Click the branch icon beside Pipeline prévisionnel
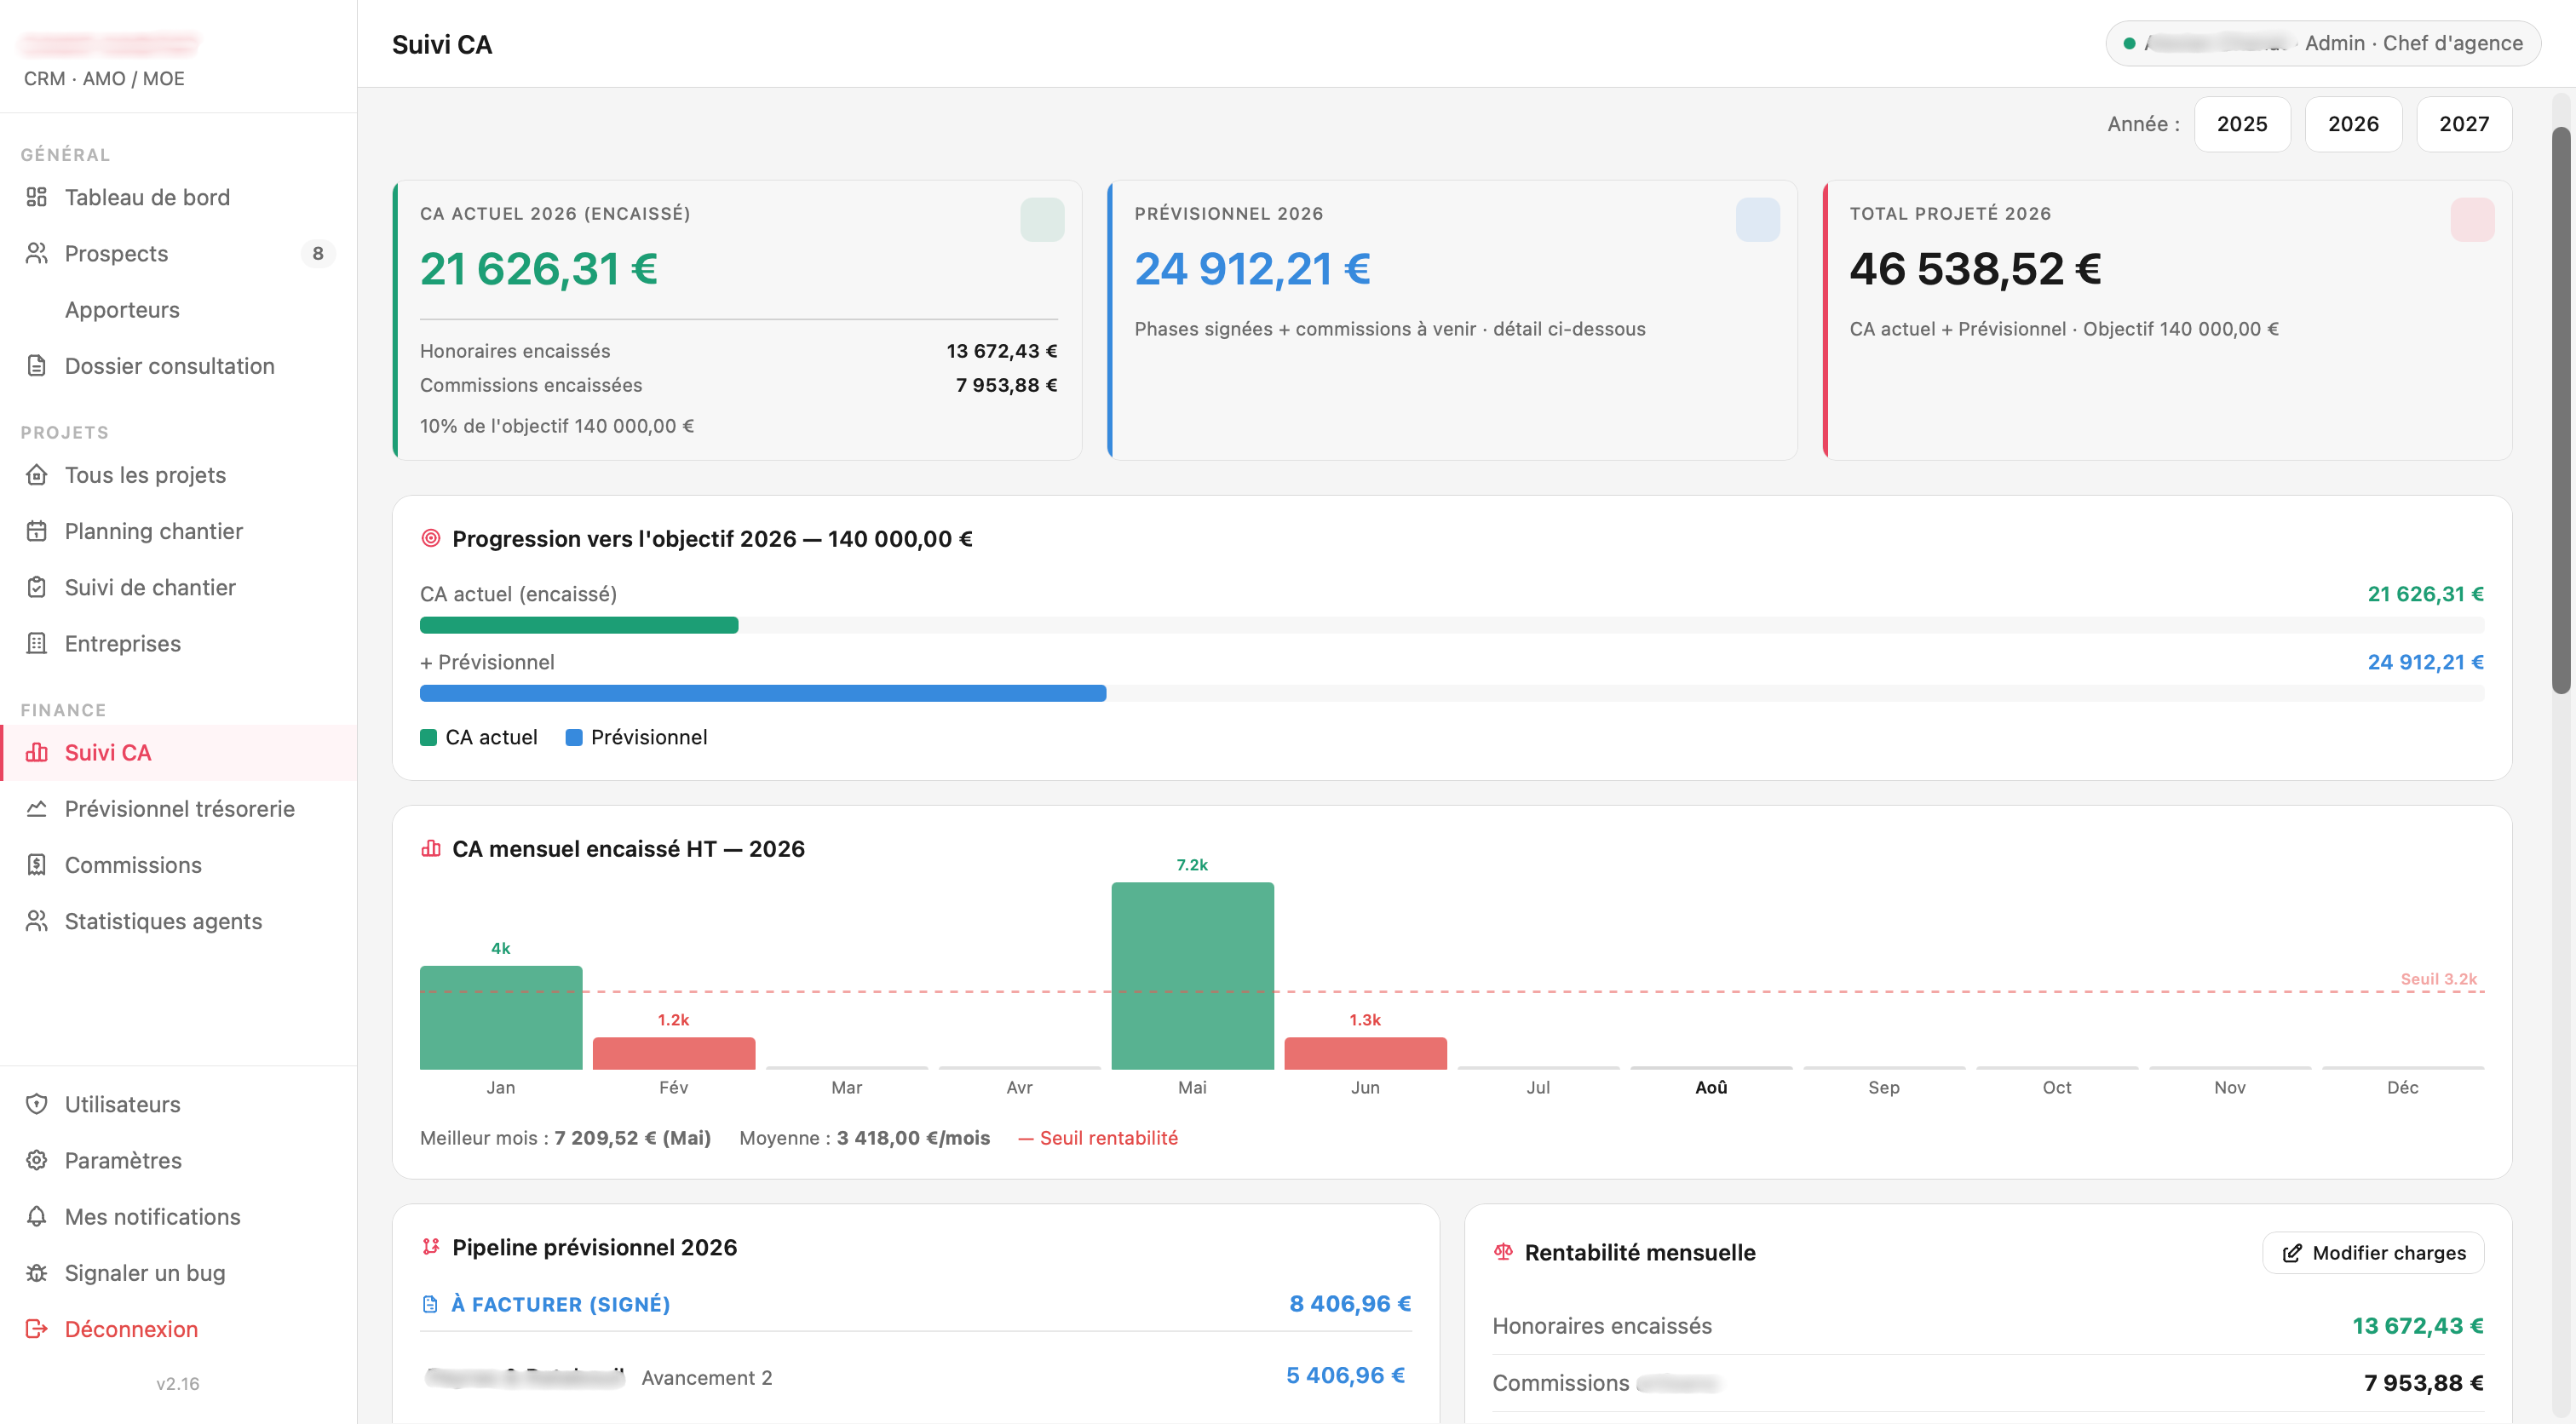 pyautogui.click(x=431, y=1246)
